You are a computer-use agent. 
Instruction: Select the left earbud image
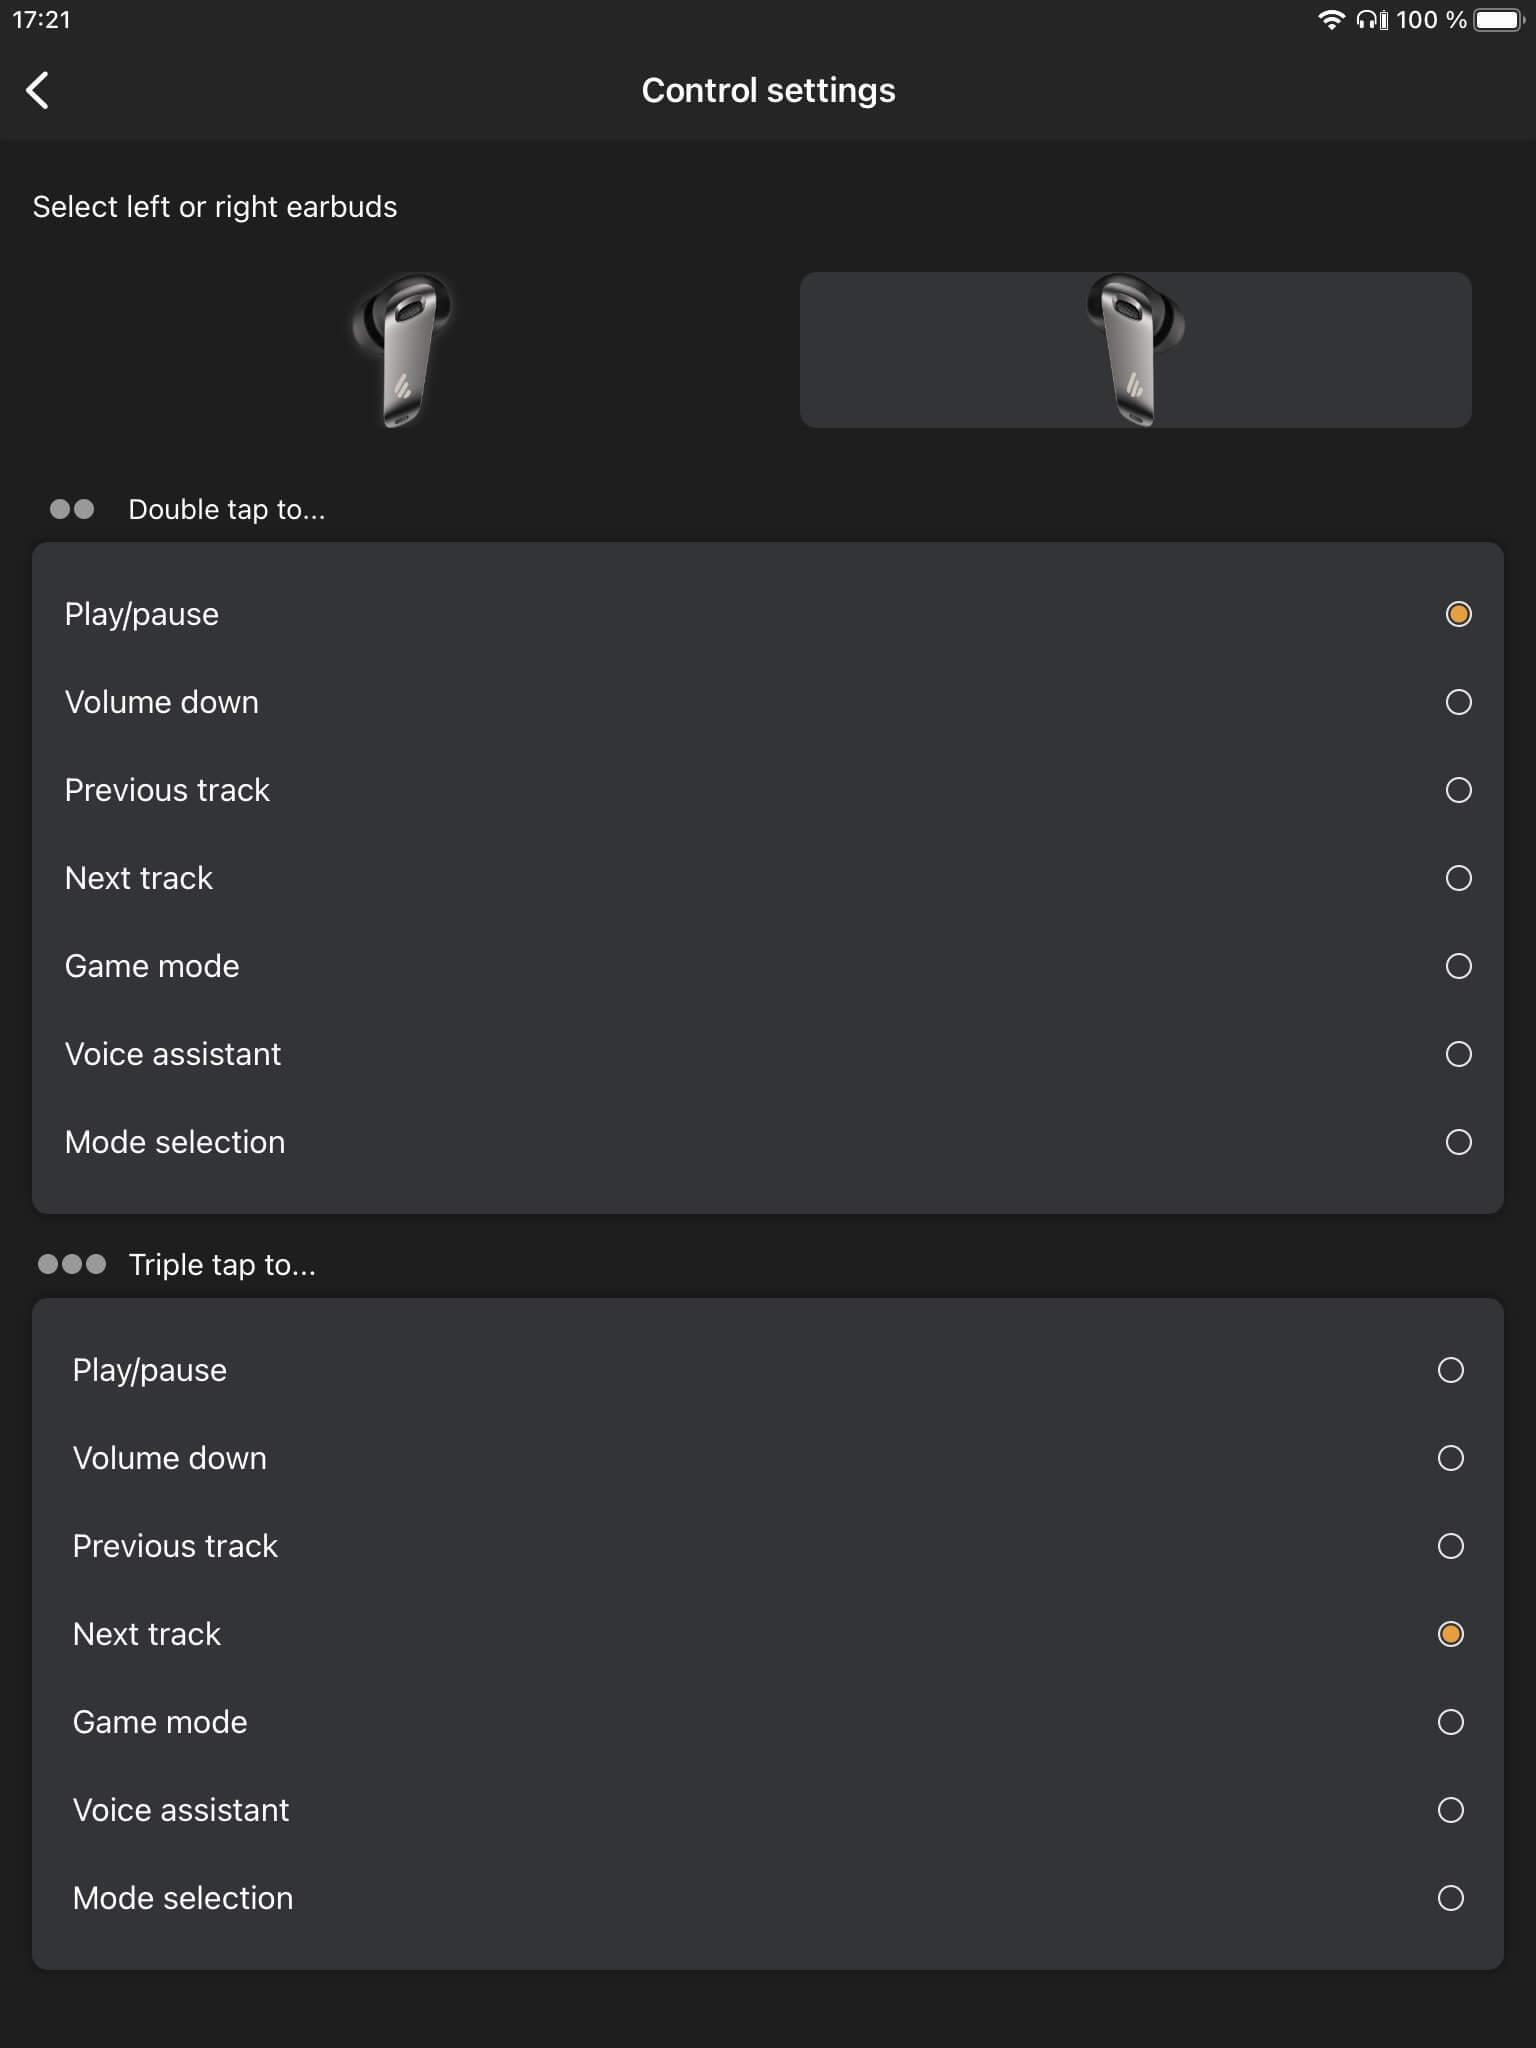pos(401,350)
